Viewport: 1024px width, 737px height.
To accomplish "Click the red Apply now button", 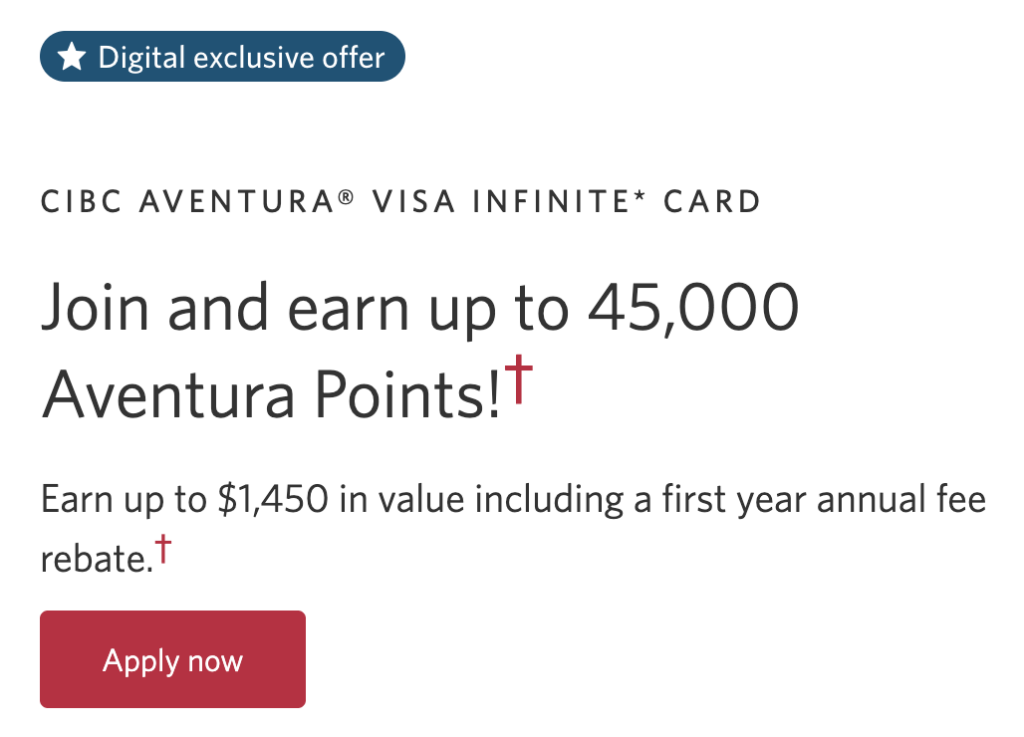I will pos(173,659).
